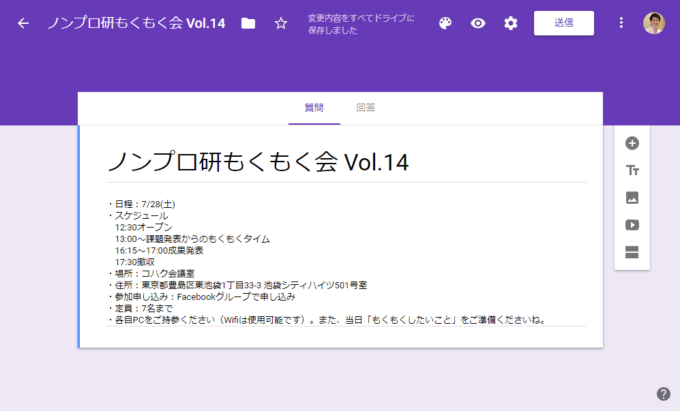The height and width of the screenshot is (411, 680).
Task: Star this form with the star icon
Action: pyautogui.click(x=281, y=23)
